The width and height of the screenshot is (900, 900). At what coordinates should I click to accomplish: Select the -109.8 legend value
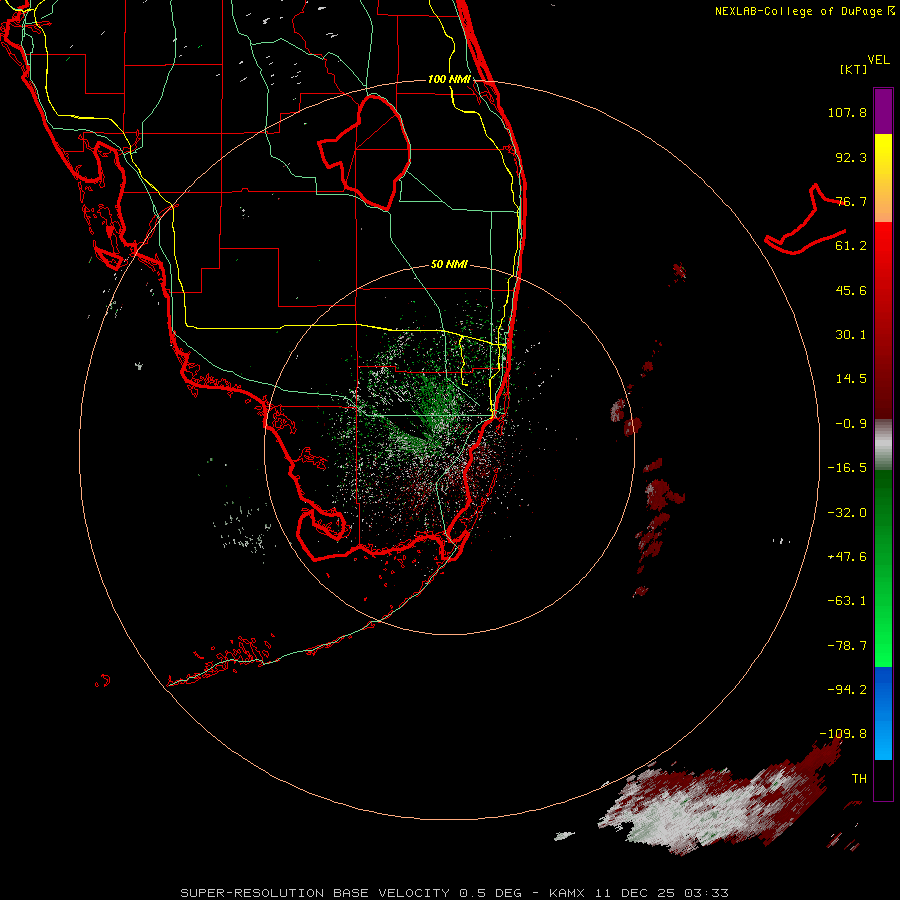tap(843, 734)
